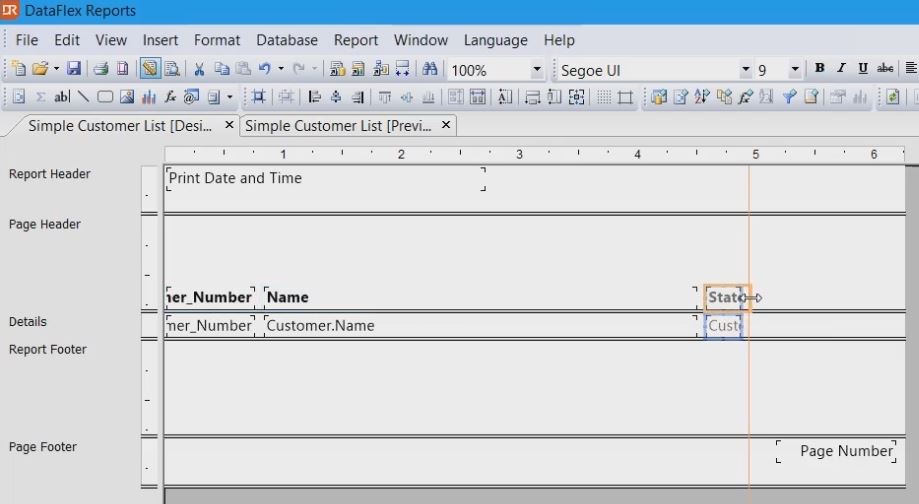Click the Print icon in the toolbar
The image size is (919, 504).
tap(100, 69)
